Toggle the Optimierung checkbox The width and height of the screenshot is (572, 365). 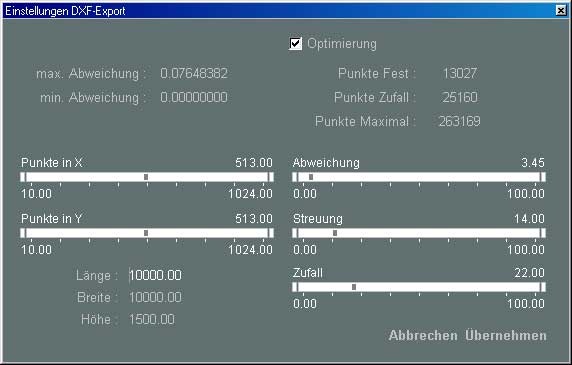click(x=295, y=44)
